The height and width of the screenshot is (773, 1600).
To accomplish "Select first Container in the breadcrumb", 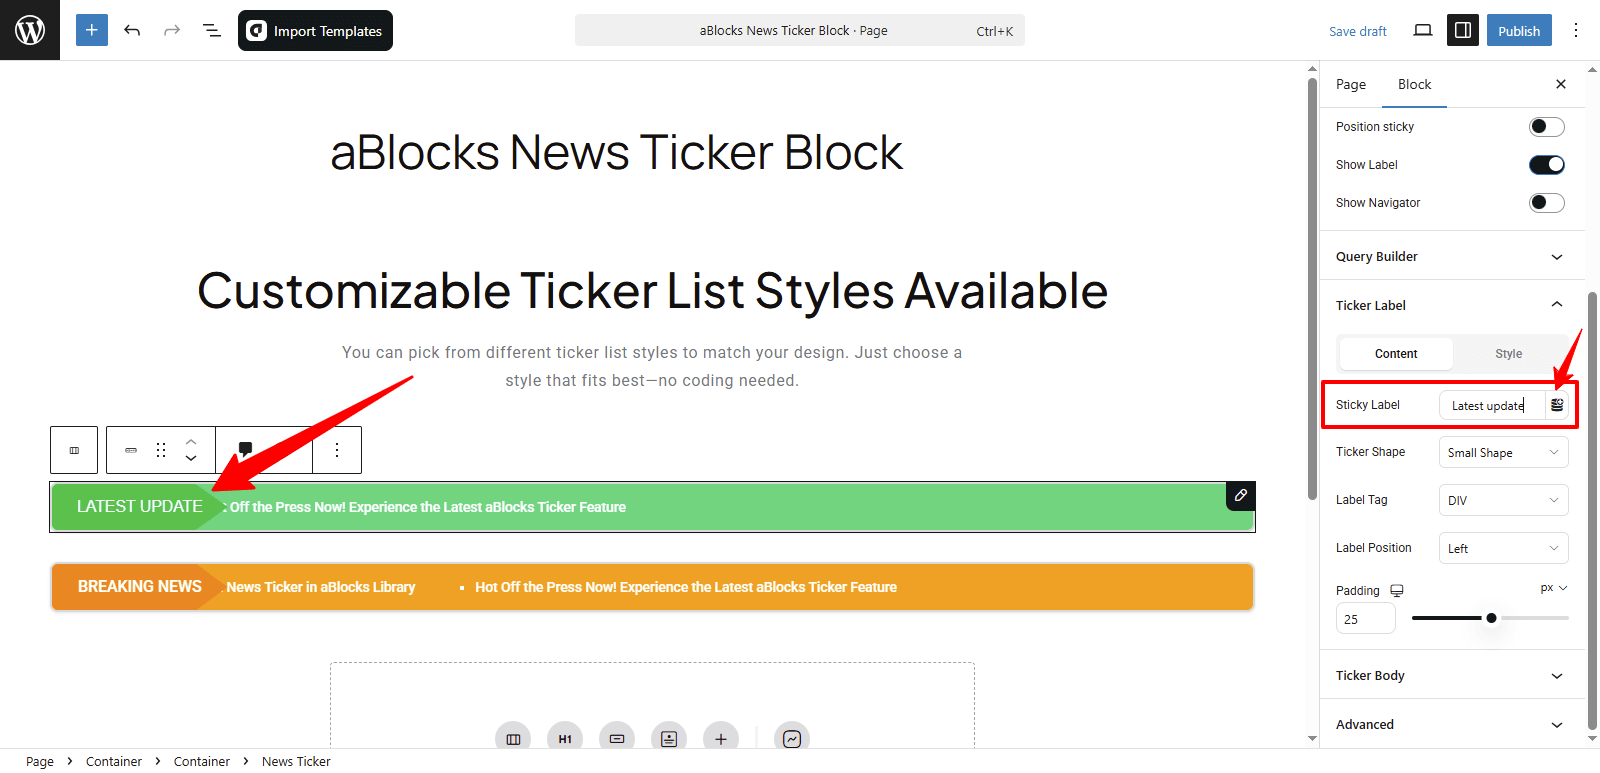I will [x=114, y=761].
